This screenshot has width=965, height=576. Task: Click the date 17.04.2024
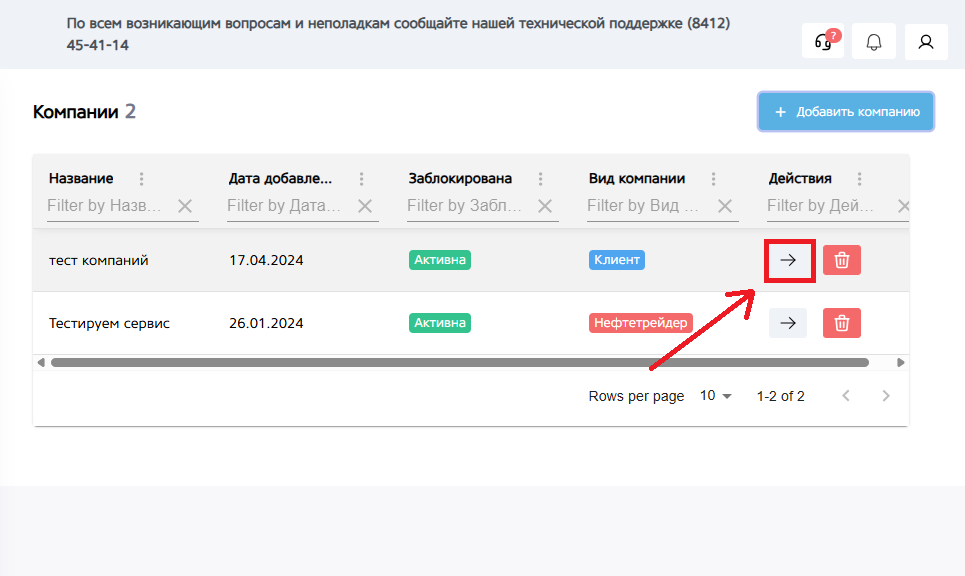click(x=266, y=260)
